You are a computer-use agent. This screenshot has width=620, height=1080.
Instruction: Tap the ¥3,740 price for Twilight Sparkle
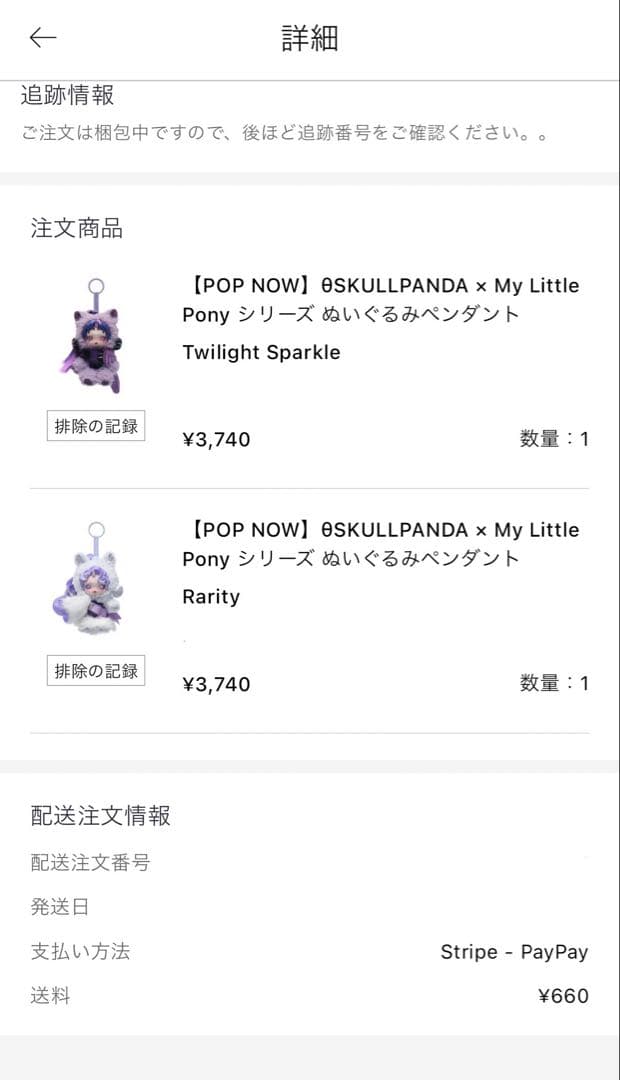[x=216, y=438]
